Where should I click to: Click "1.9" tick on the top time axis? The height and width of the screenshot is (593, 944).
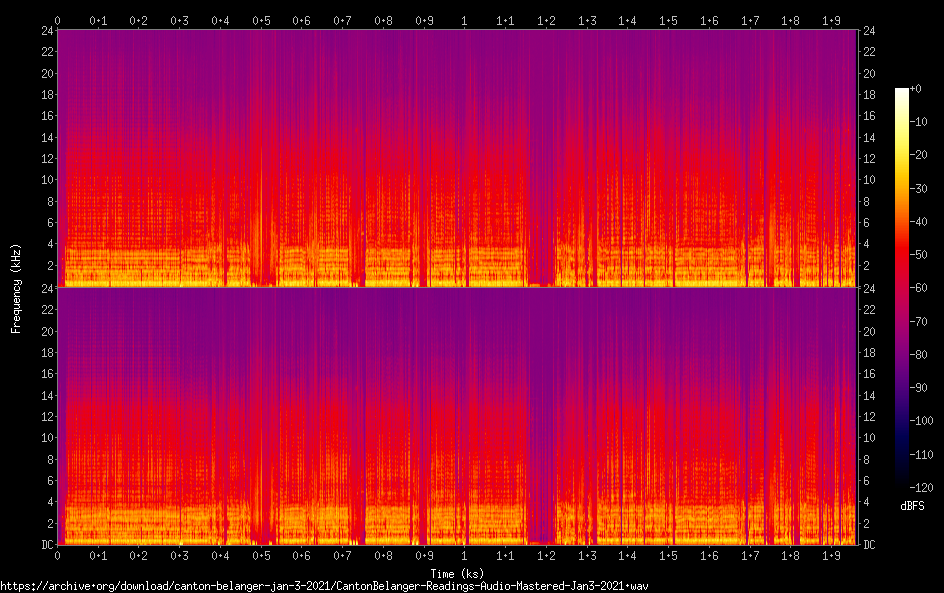tap(831, 21)
